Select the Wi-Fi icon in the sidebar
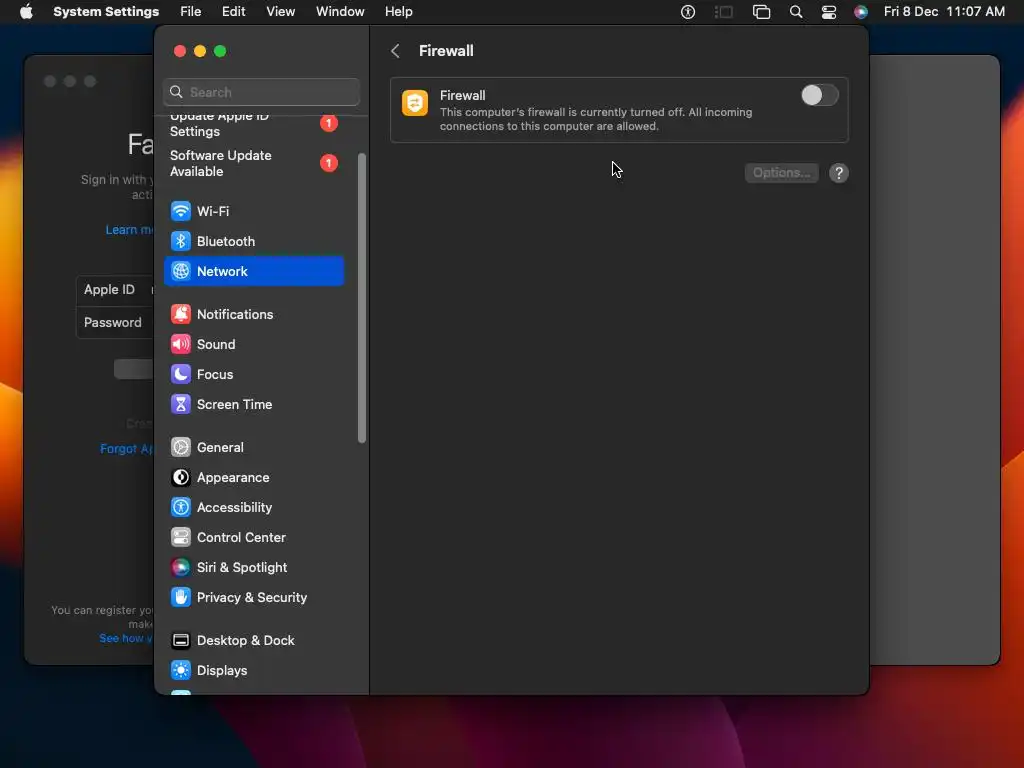 click(181, 211)
